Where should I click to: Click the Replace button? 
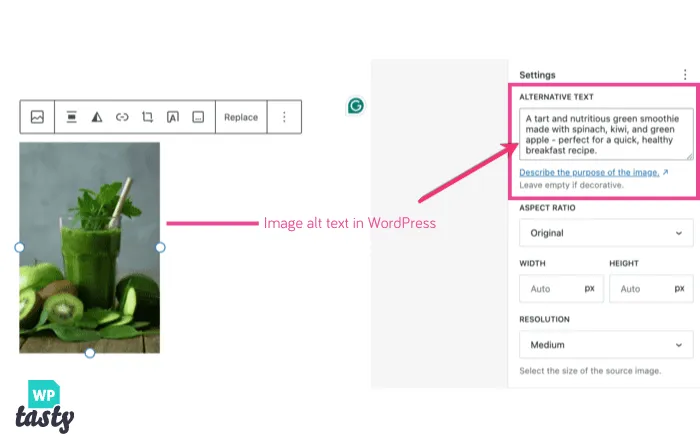pyautogui.click(x=241, y=117)
